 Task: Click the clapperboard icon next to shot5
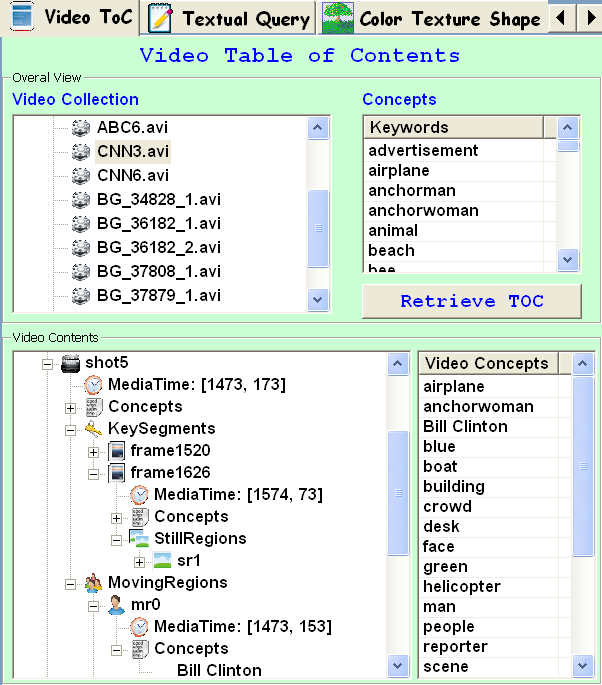(70, 363)
